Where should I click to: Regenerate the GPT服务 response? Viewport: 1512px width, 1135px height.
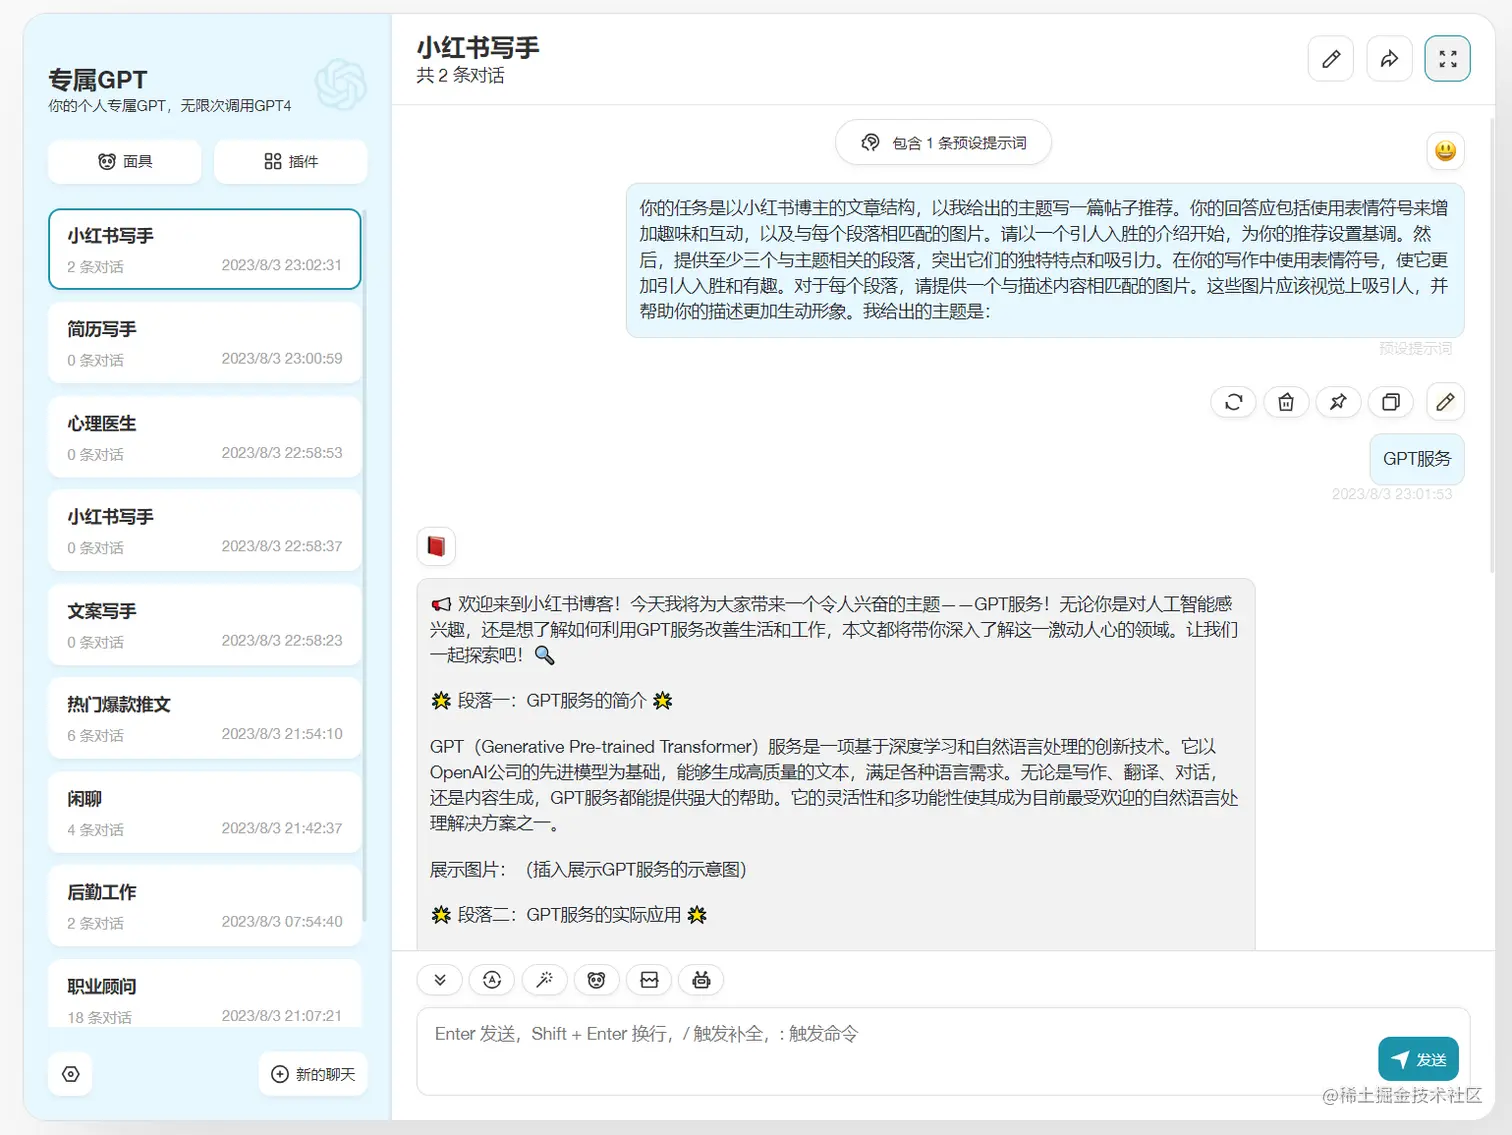[1233, 402]
